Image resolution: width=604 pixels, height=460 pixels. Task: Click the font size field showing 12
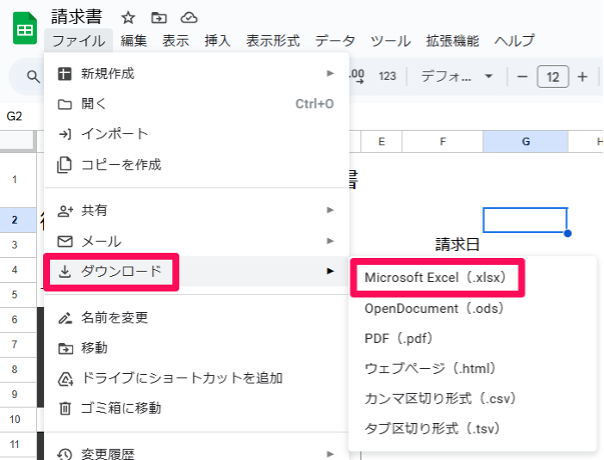(x=553, y=77)
